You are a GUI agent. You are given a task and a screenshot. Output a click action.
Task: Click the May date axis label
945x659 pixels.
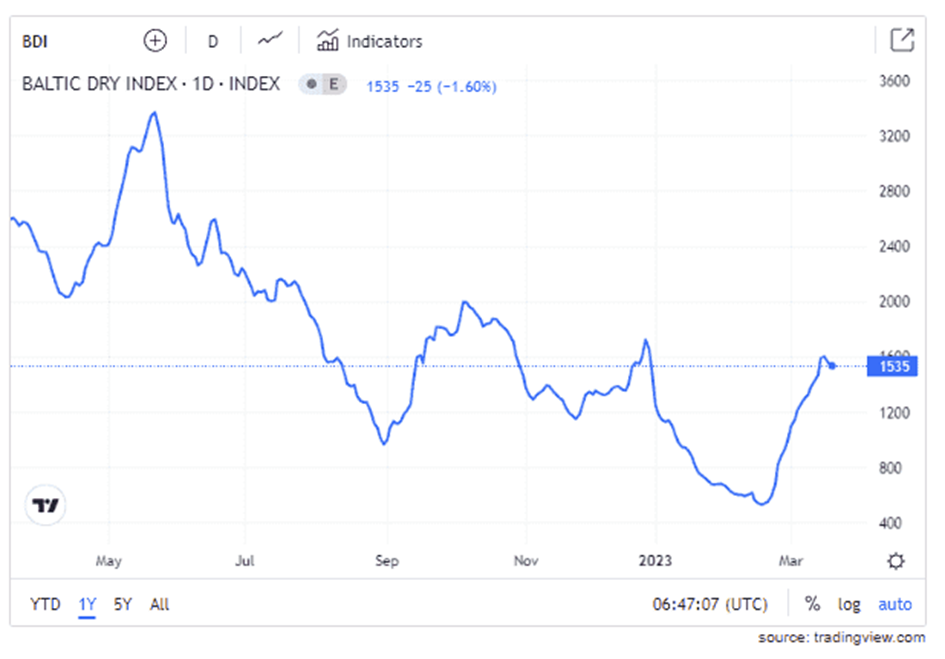coord(108,561)
